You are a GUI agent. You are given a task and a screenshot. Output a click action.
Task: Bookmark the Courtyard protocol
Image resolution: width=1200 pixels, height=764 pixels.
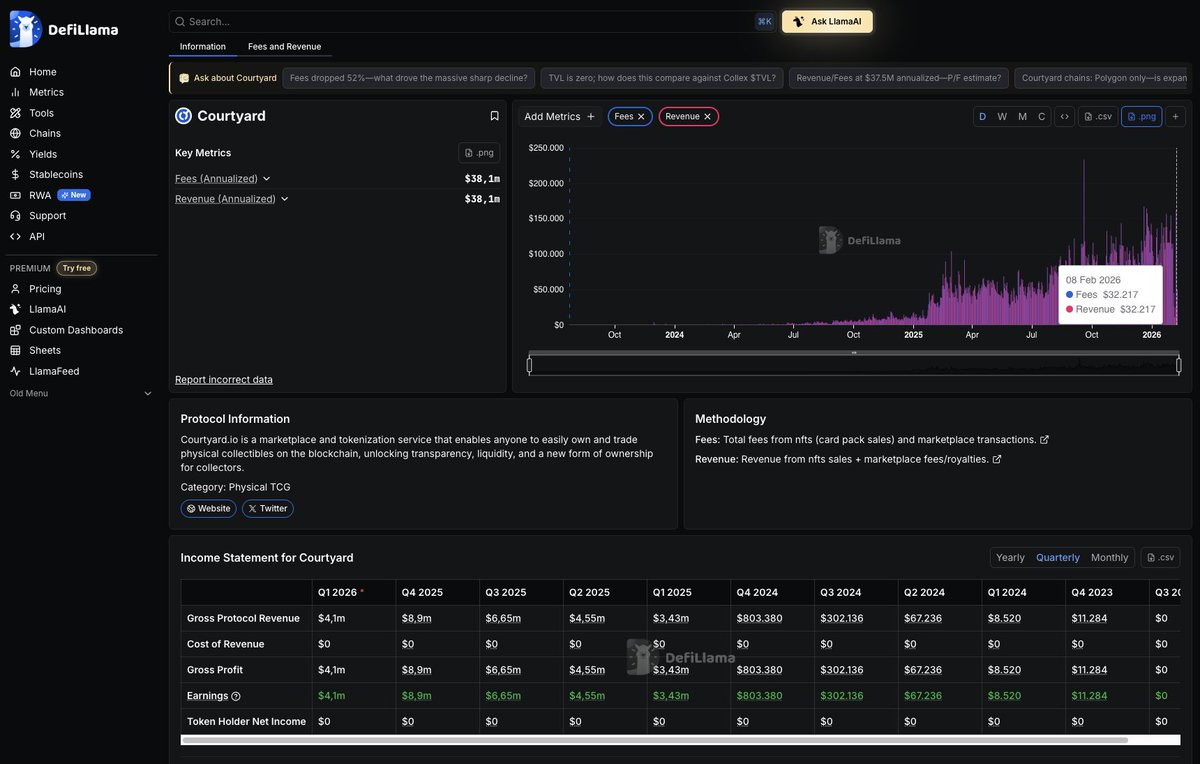tap(494, 116)
